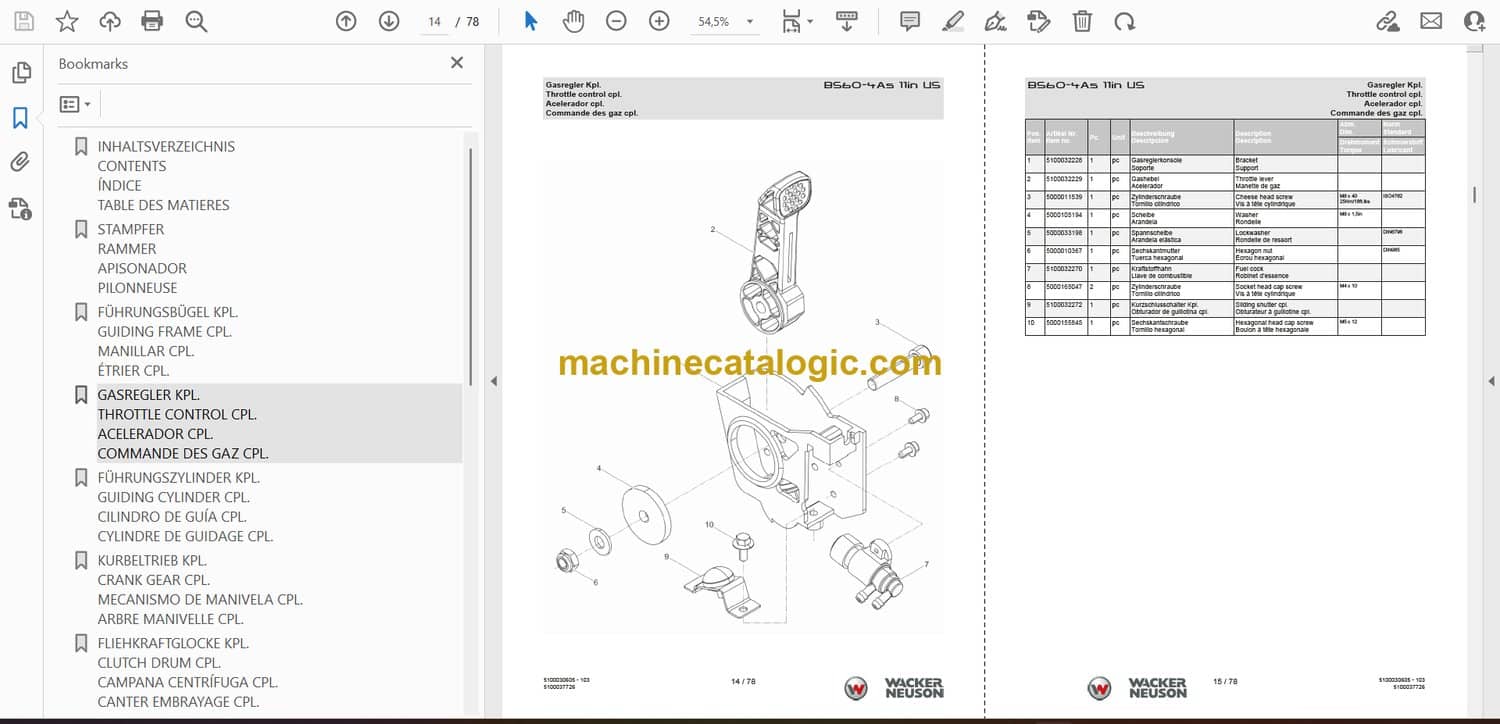The width and height of the screenshot is (1500, 724).
Task: Open the bookmarks options menu dropdown
Action: click(75, 104)
